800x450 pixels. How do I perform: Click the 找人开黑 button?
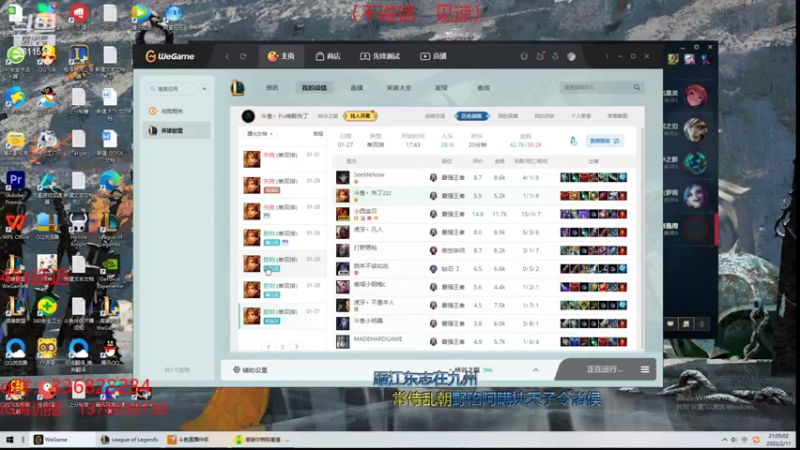360,116
